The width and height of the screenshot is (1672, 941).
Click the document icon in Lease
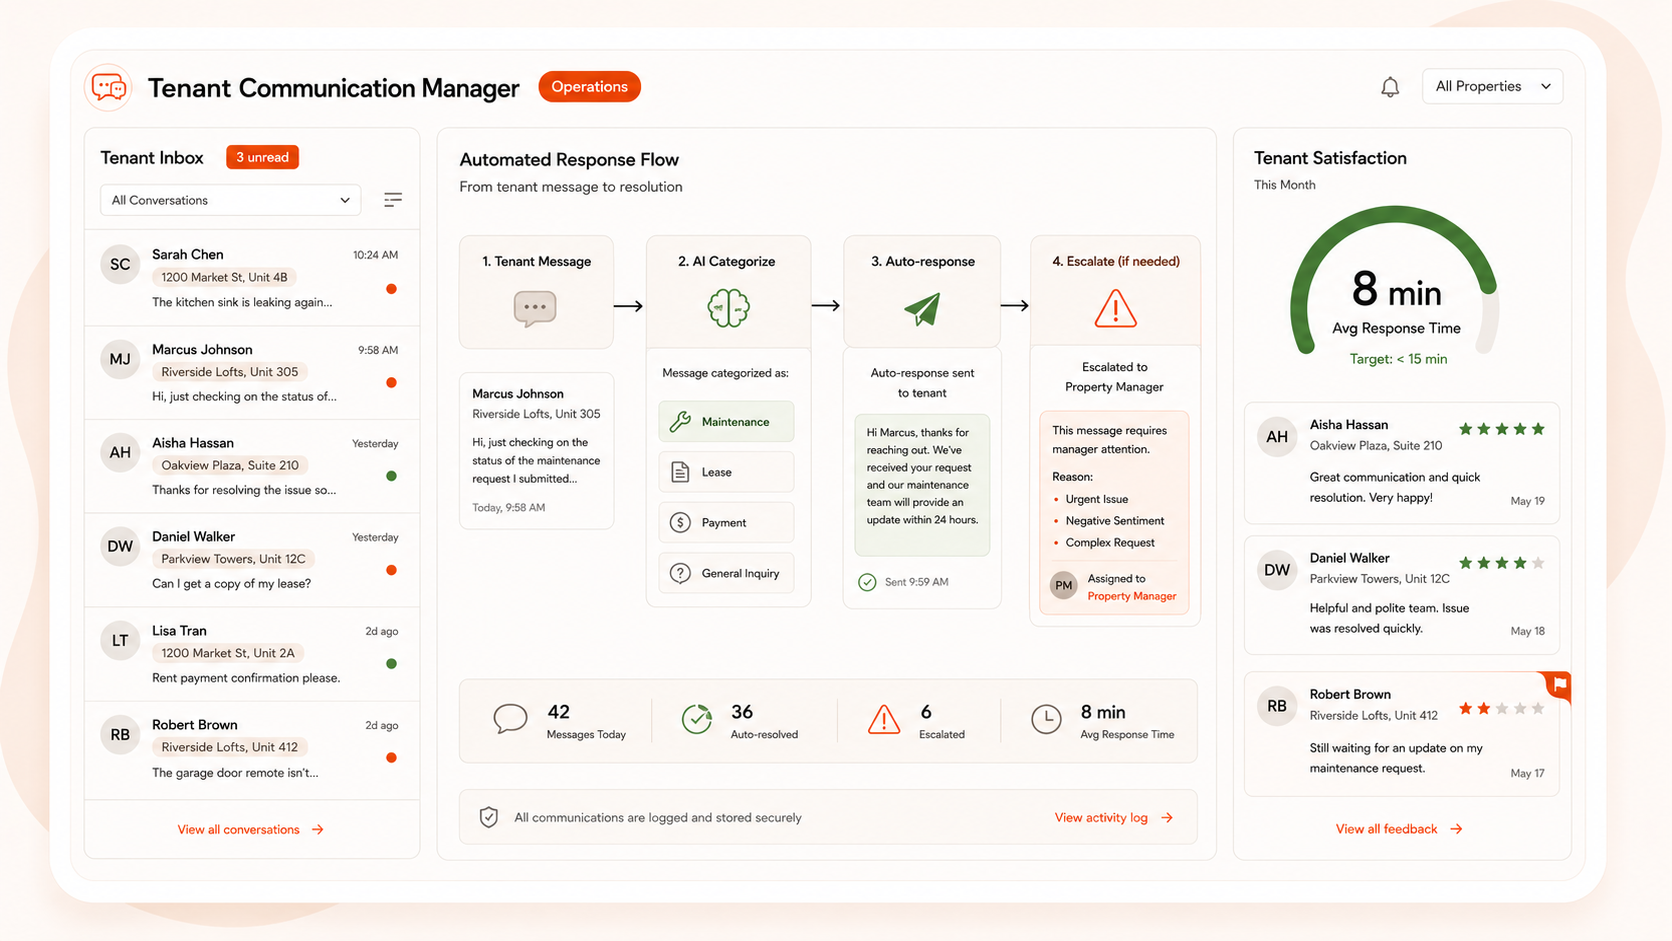(x=680, y=472)
